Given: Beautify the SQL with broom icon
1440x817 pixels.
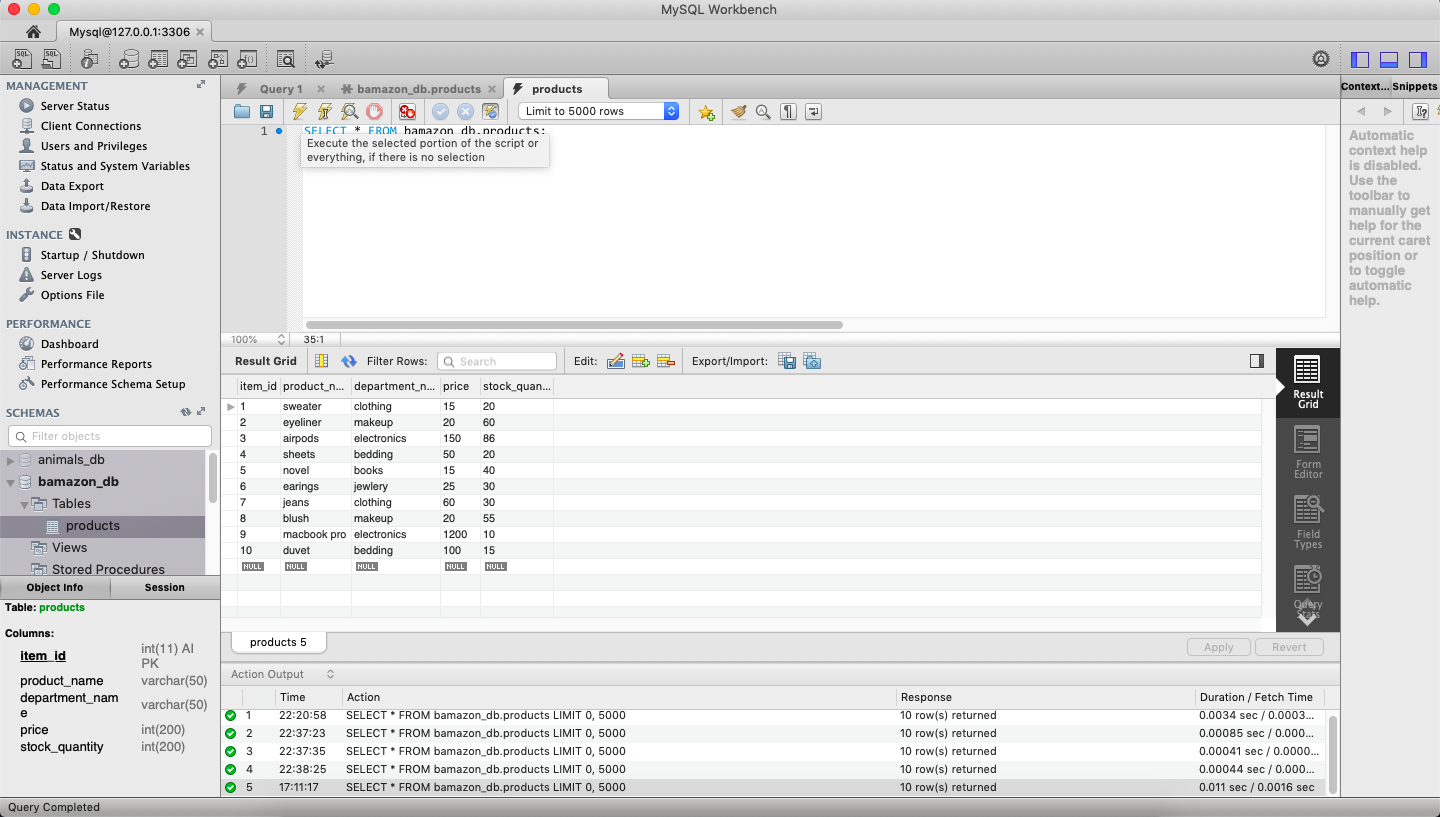Looking at the screenshot, I should (x=739, y=112).
